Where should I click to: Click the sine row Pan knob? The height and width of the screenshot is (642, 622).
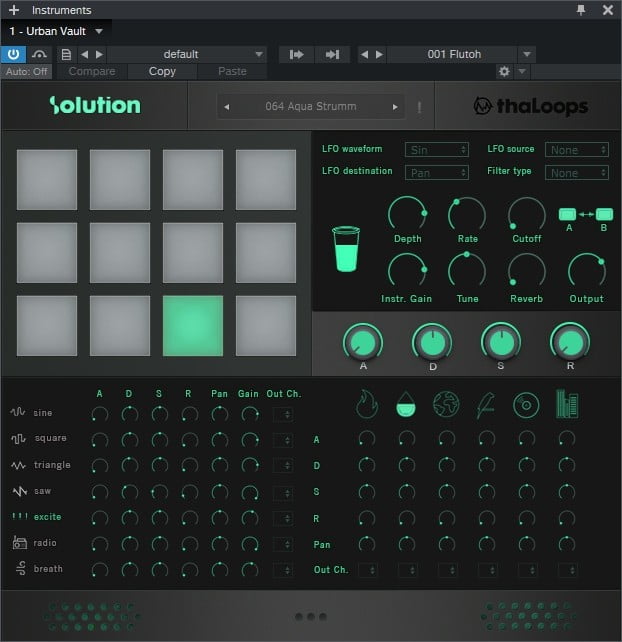pyautogui.click(x=220, y=414)
